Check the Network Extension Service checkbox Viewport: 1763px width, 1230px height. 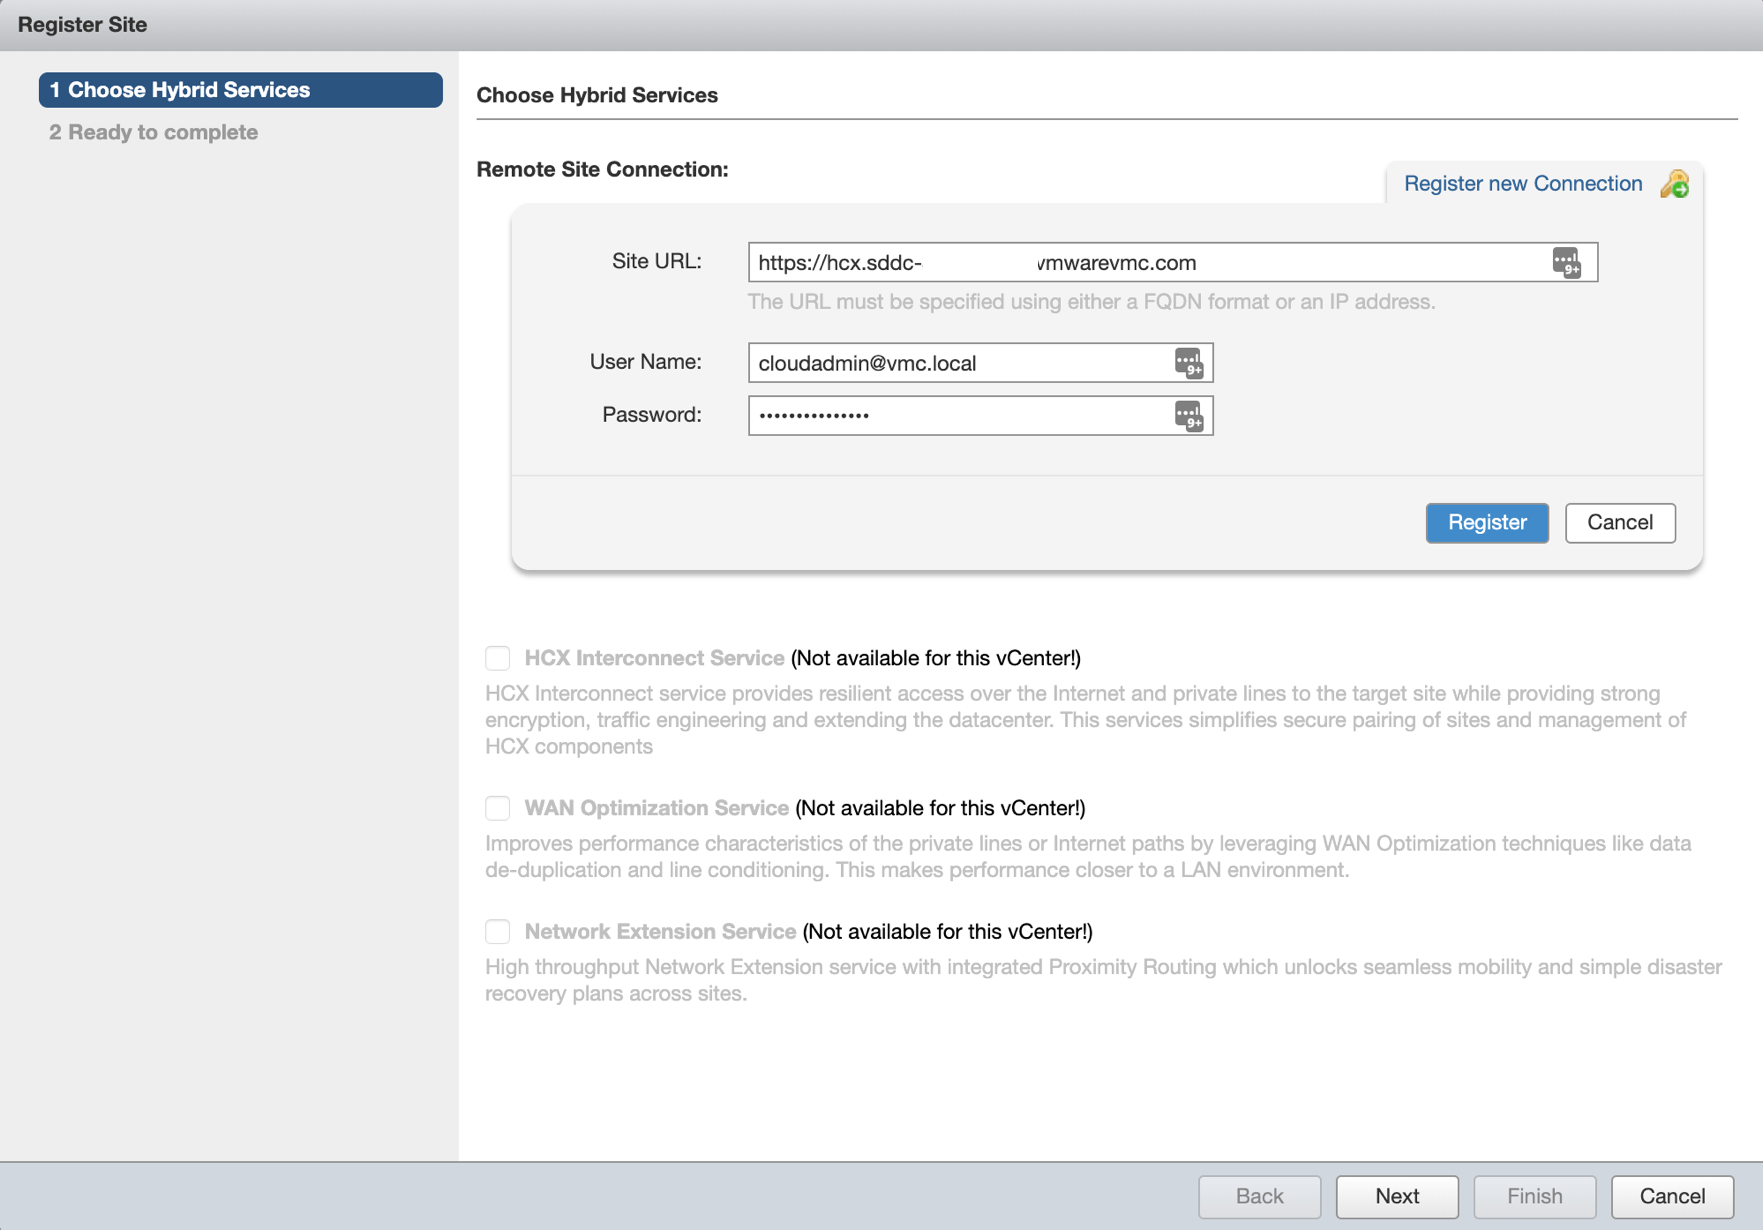[x=498, y=932]
